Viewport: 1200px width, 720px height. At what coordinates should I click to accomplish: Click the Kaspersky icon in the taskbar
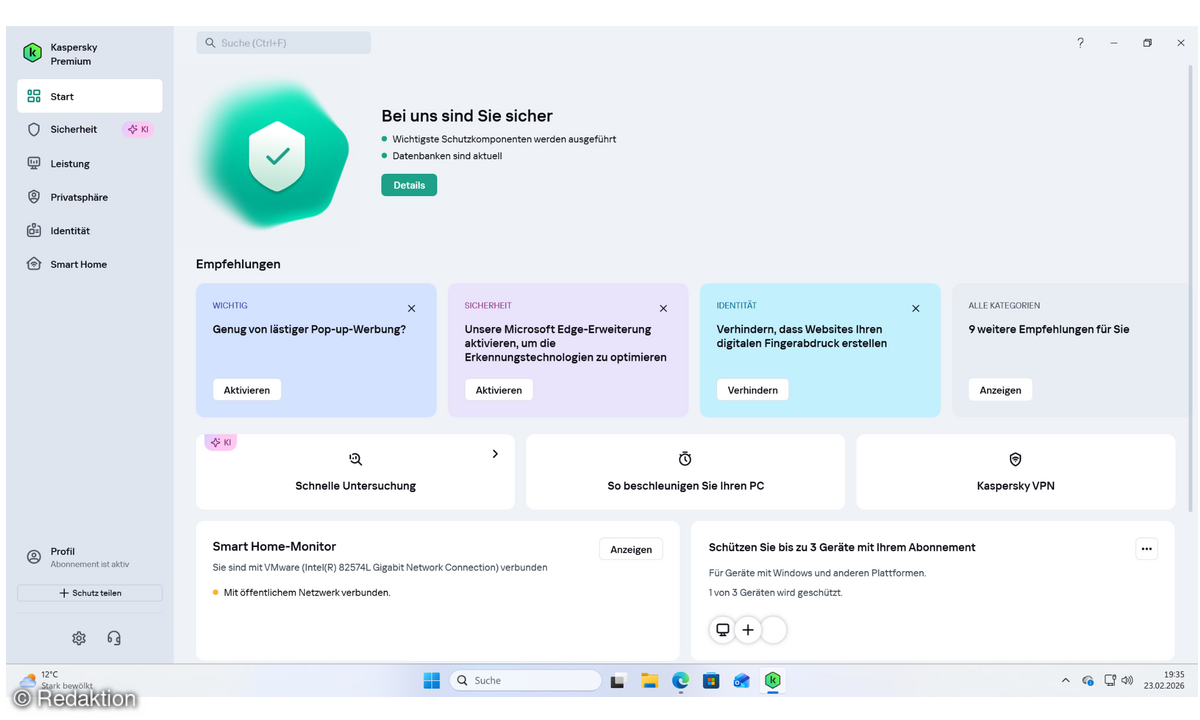coord(772,680)
